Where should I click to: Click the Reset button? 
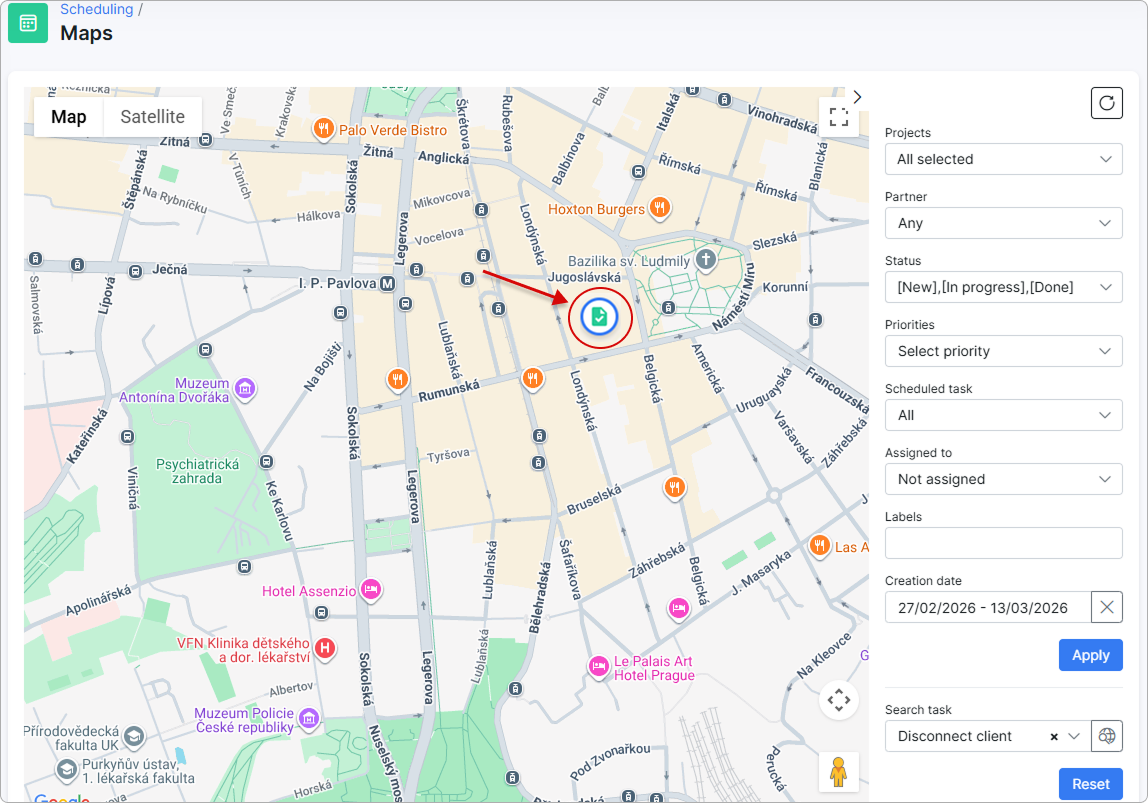(1090, 784)
